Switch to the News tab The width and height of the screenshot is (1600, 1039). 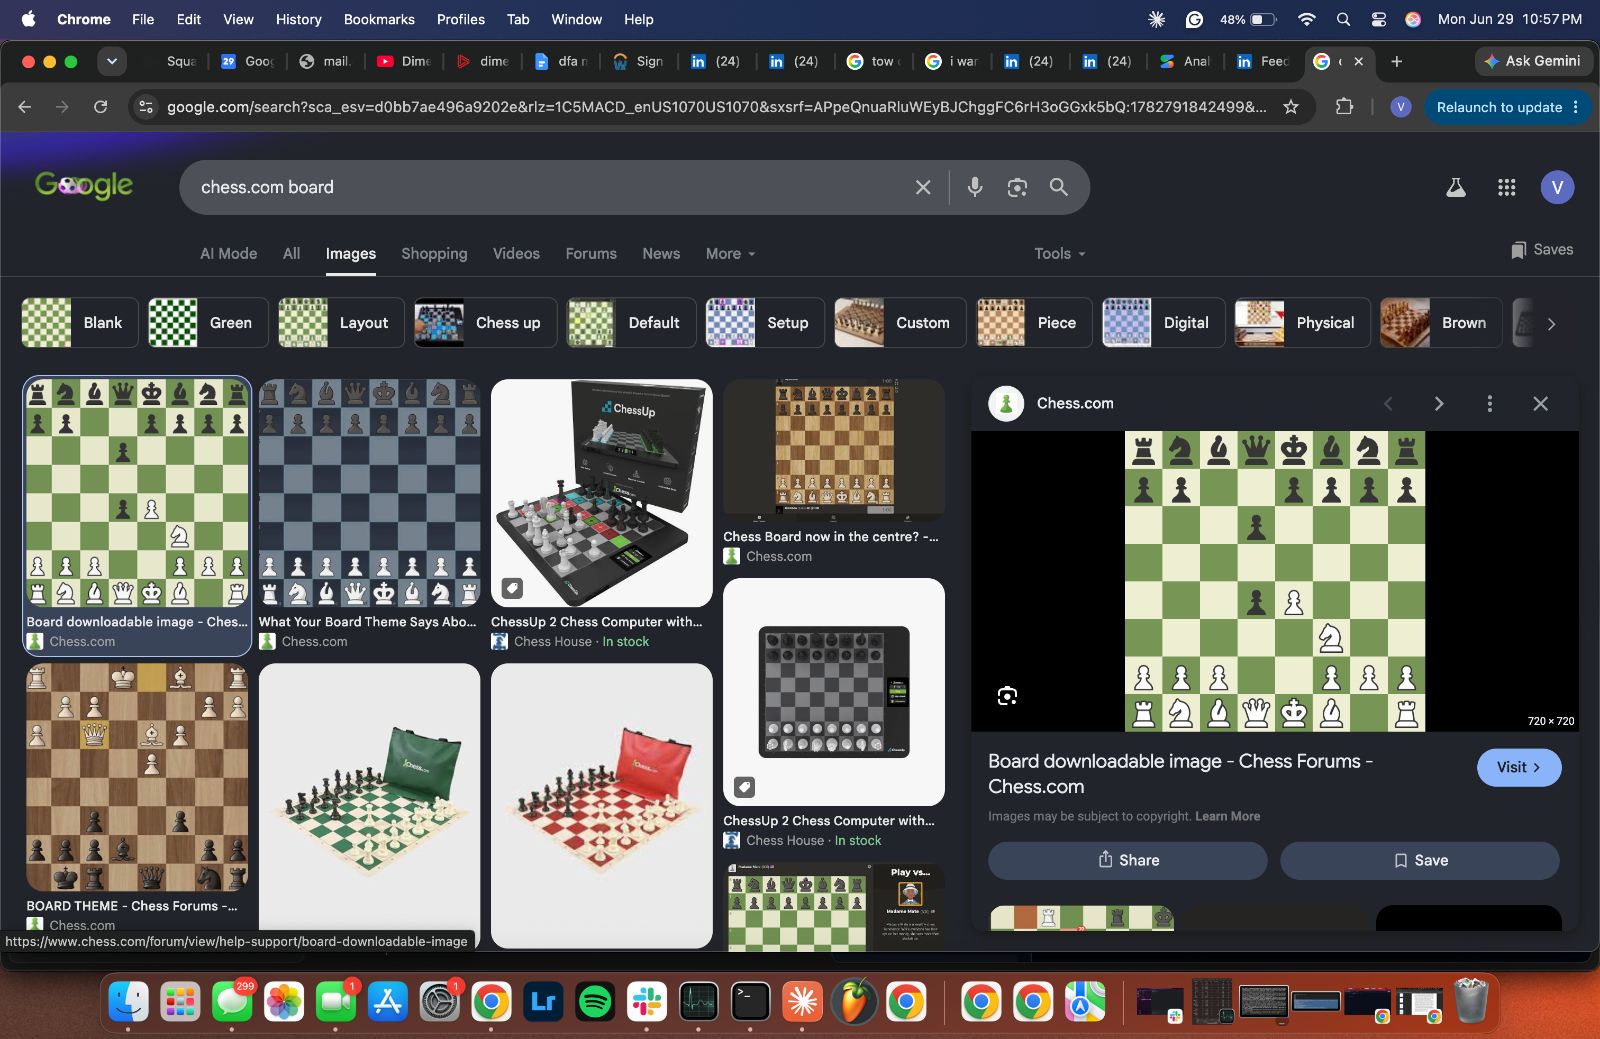click(661, 254)
